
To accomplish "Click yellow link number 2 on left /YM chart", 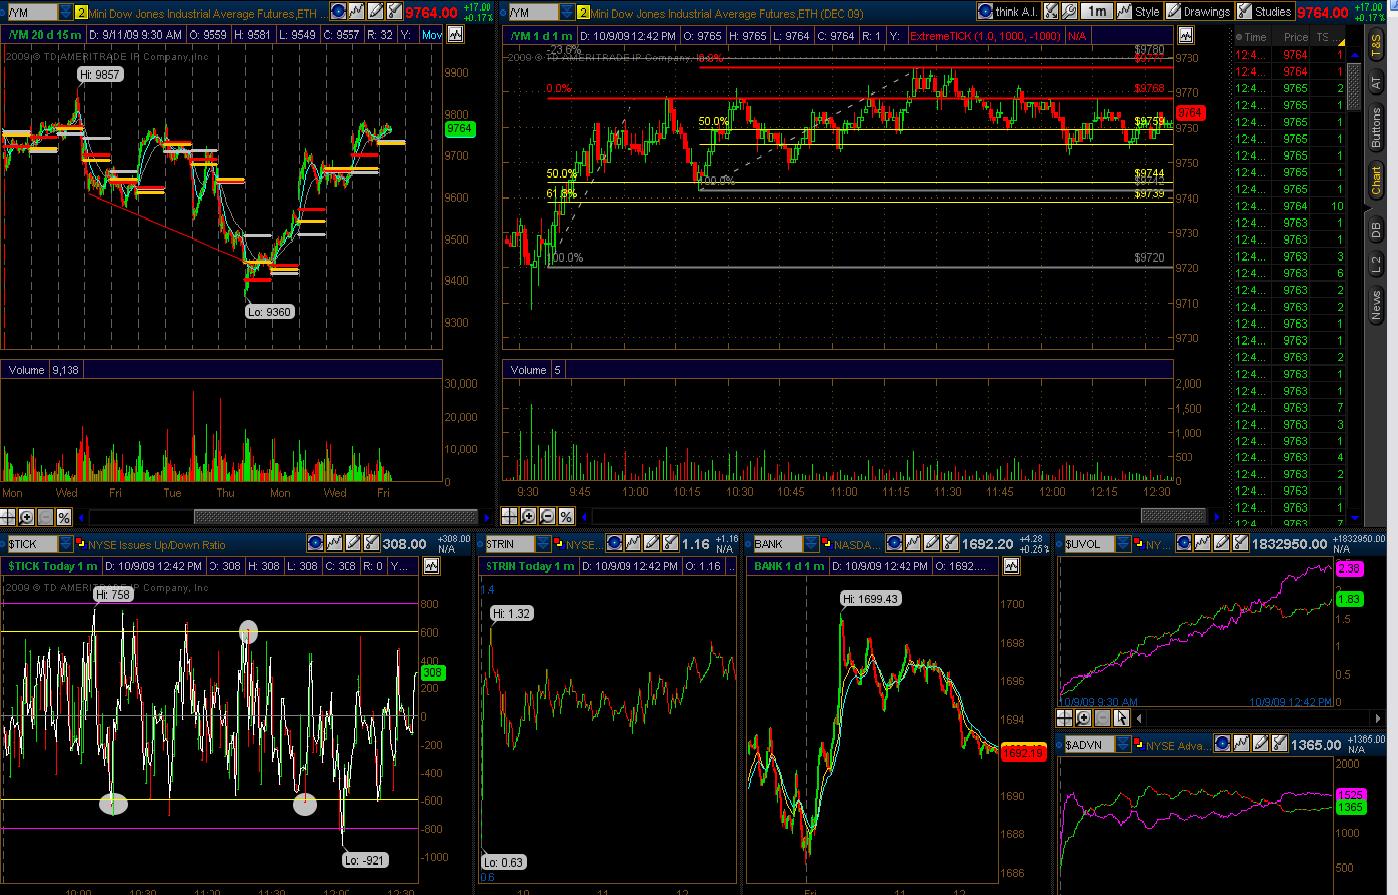I will click(x=82, y=13).
